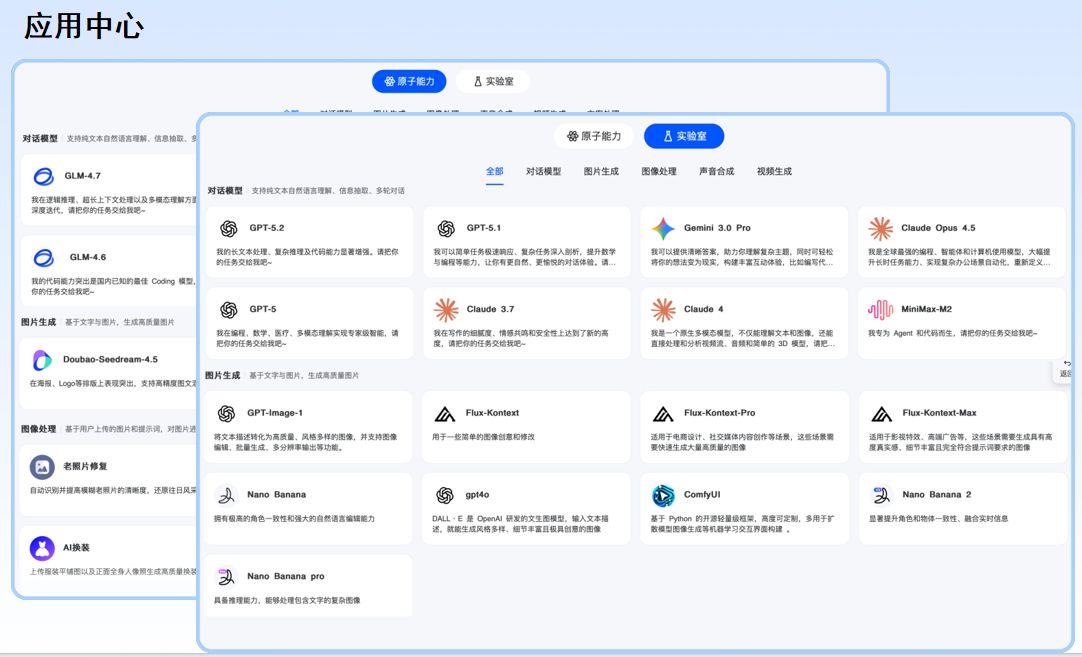
Task: Switch to 原子能力 in the front window
Action: [x=594, y=136]
